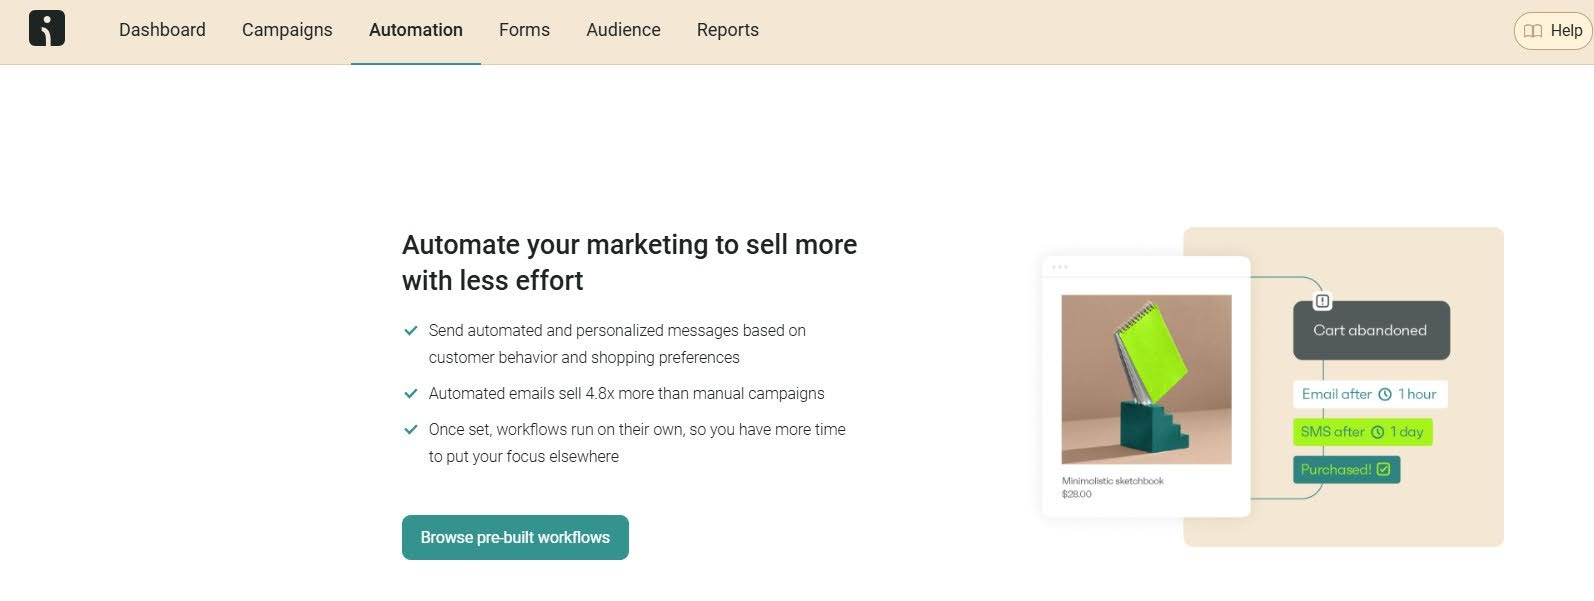
Task: Click the clock icon in Email after
Action: pos(1385,395)
